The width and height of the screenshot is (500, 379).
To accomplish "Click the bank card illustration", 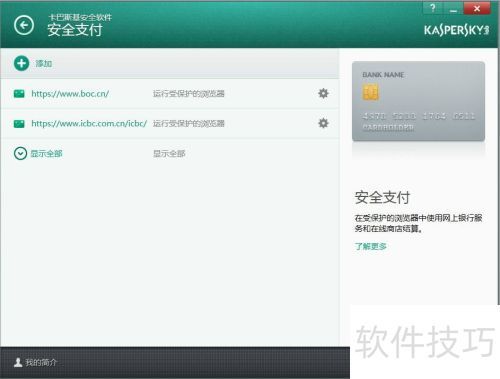I will (x=418, y=101).
